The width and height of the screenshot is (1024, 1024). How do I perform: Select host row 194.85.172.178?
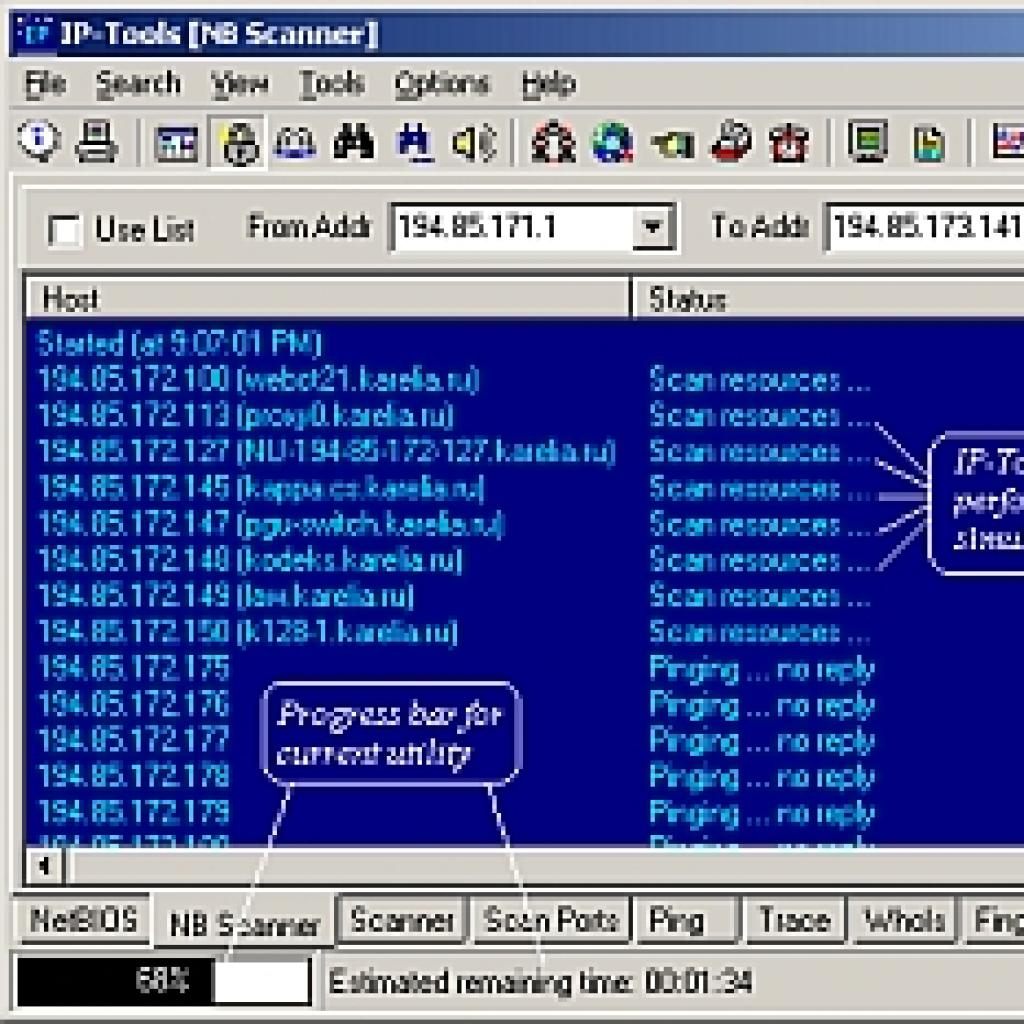134,776
